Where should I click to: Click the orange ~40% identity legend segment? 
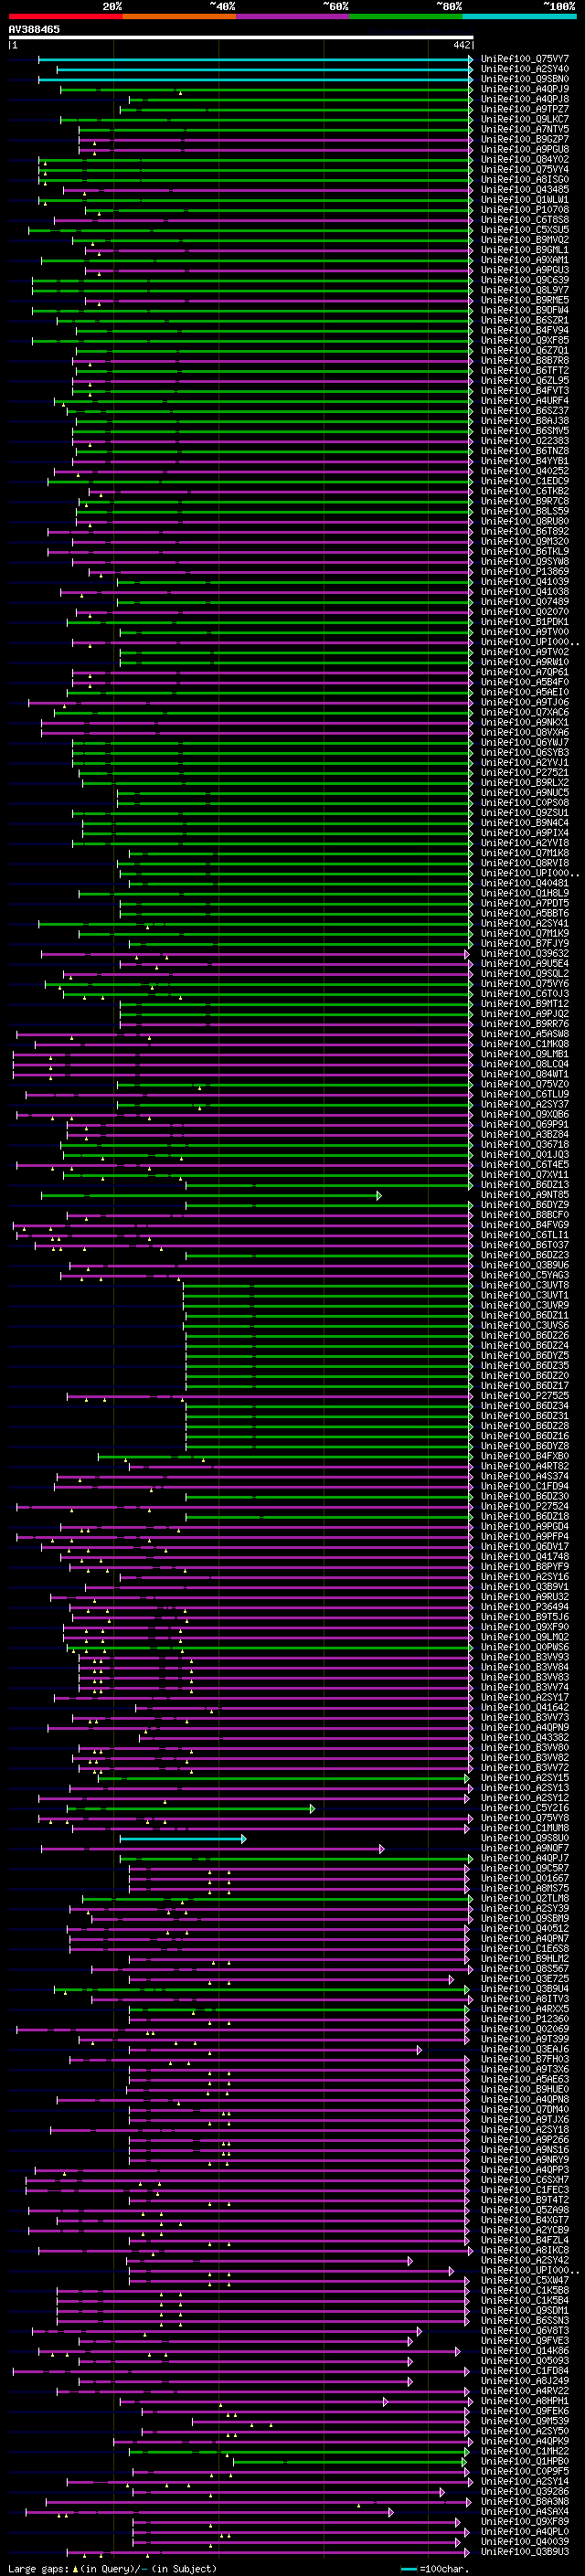pyautogui.click(x=179, y=16)
